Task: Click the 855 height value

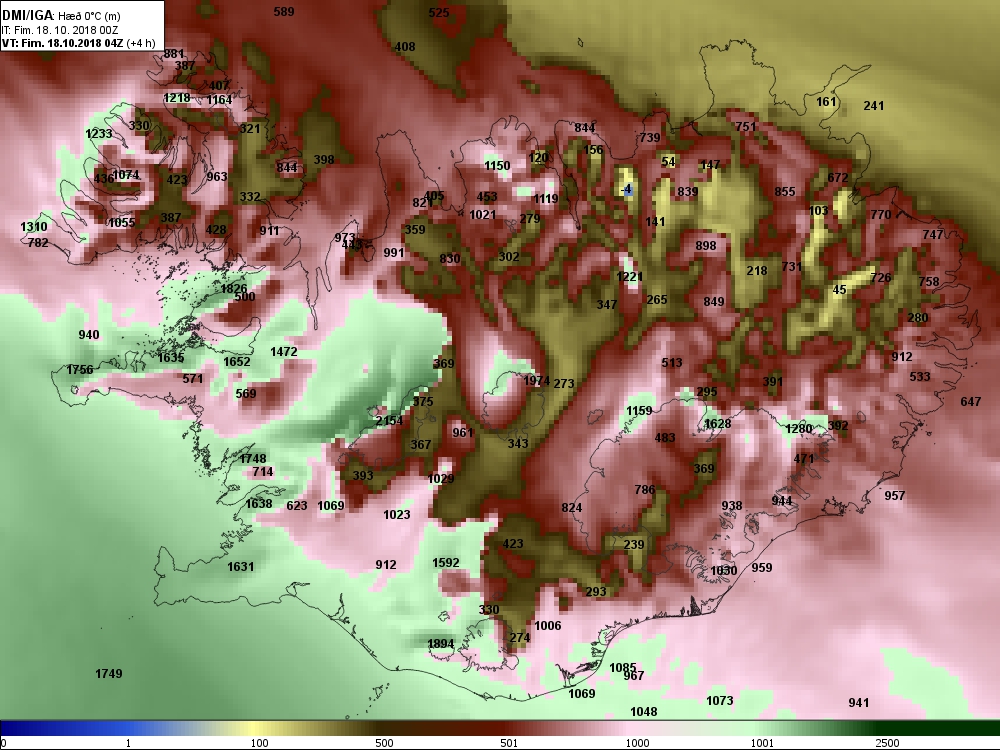Action: [x=785, y=191]
